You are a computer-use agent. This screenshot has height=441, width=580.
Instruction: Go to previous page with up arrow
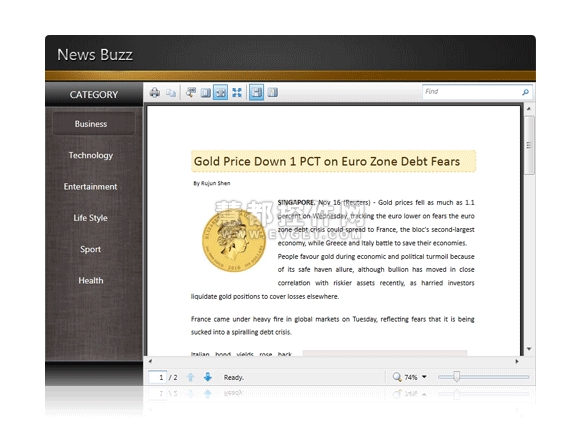pyautogui.click(x=190, y=377)
